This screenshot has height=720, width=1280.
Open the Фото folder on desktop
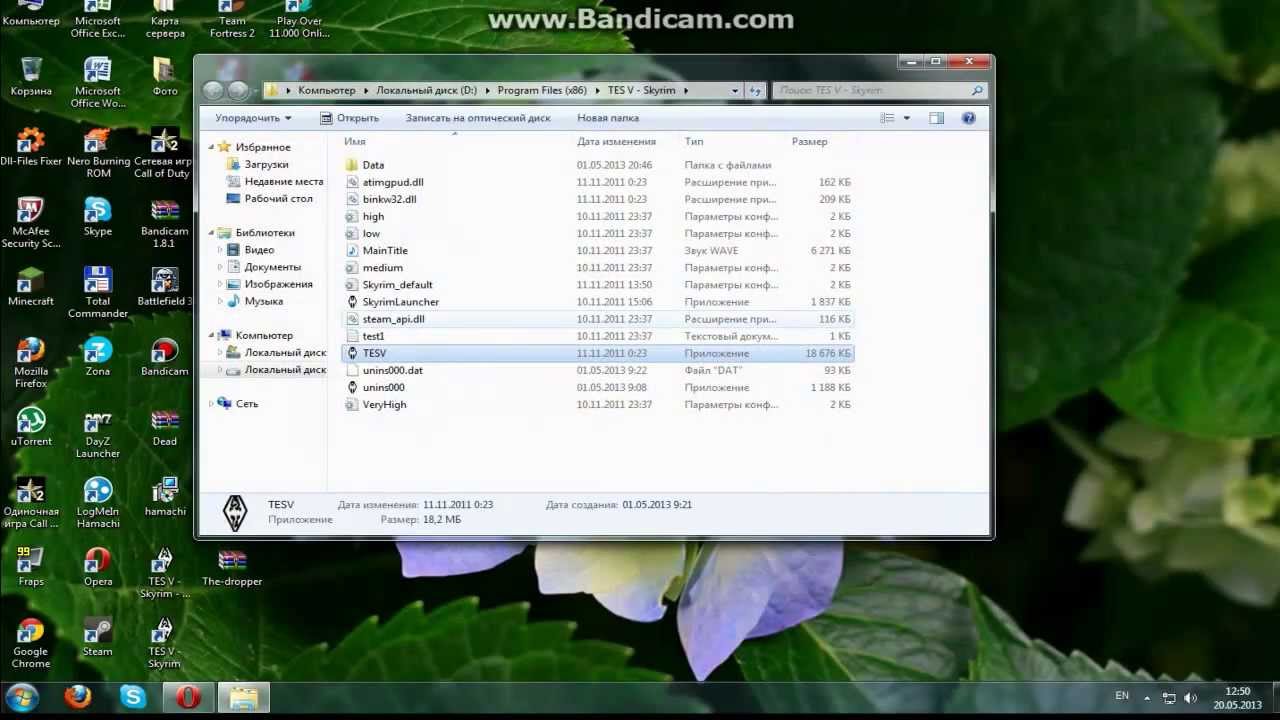coord(165,77)
